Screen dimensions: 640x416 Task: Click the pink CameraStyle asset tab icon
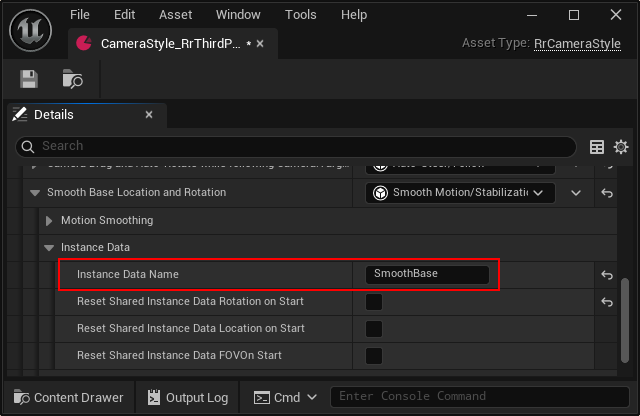[84, 43]
